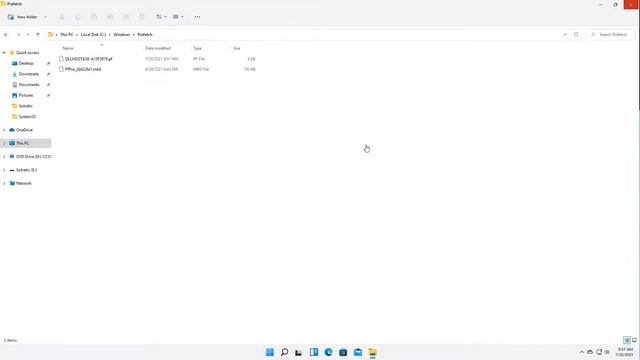
Task: Click File Explorer icon in the taskbar
Action: pos(372,352)
